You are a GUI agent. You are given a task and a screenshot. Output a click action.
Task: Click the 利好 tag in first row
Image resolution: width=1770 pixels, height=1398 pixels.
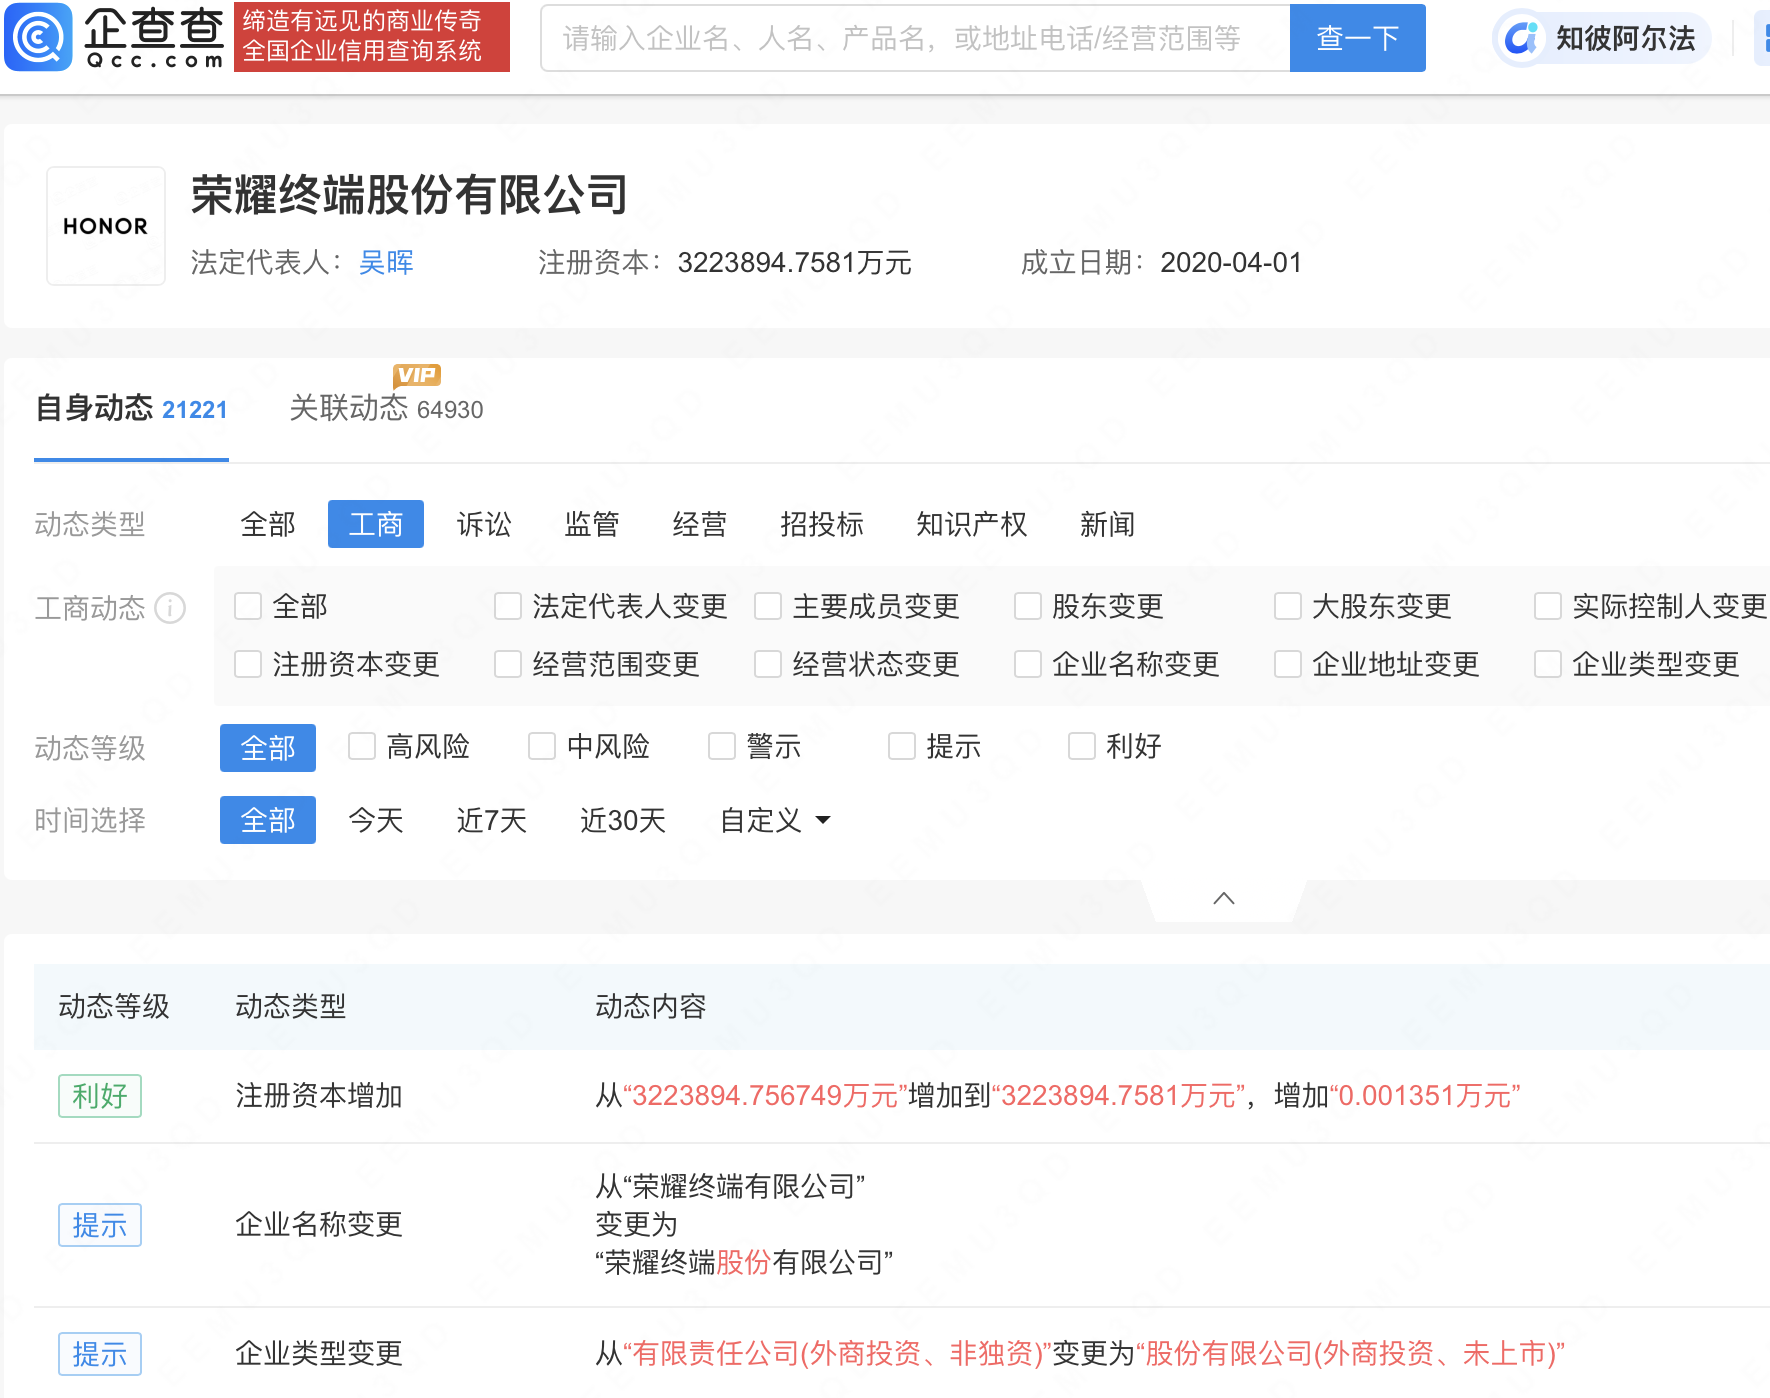(x=100, y=1096)
